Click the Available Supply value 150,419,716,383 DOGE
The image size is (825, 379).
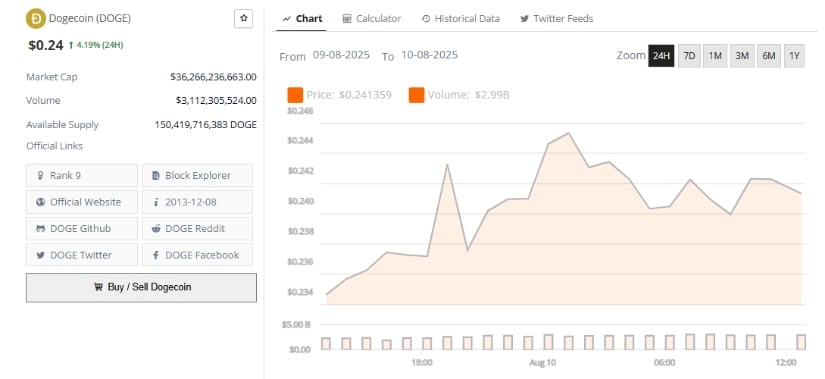pos(206,125)
